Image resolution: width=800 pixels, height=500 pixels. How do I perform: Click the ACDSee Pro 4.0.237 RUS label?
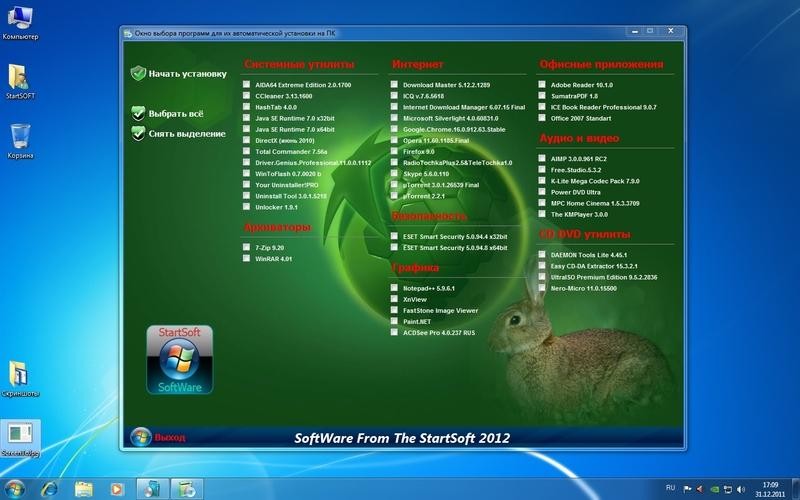439,333
